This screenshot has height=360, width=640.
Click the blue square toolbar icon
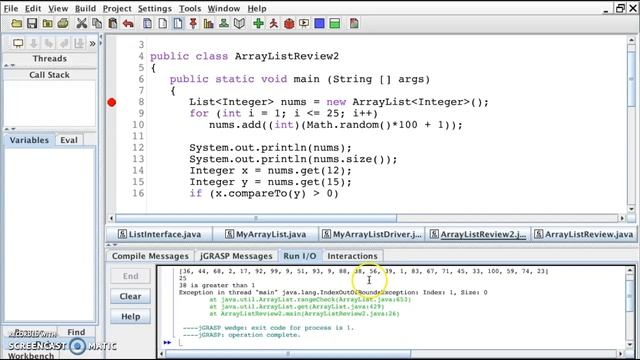click(x=320, y=24)
